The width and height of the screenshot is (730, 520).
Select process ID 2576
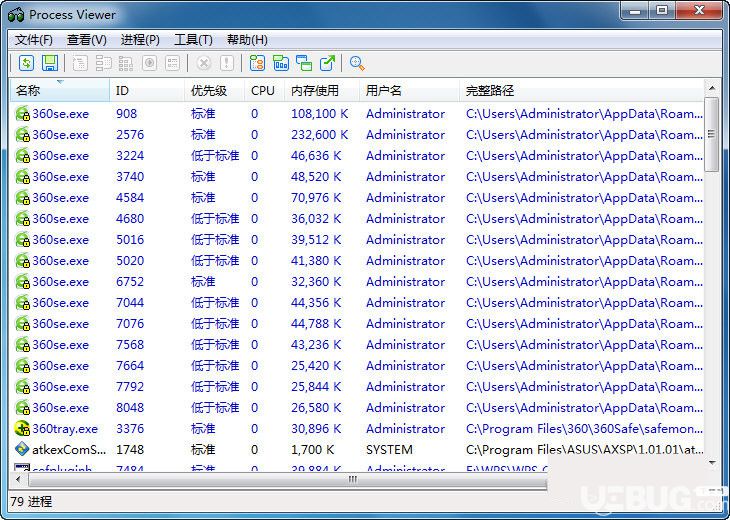(130, 135)
